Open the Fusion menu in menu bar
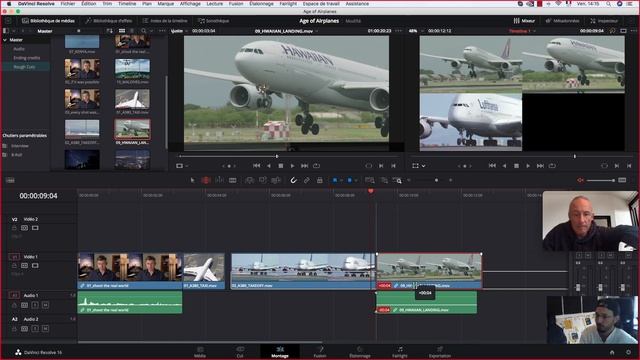This screenshot has height=360, width=640. pyautogui.click(x=236, y=4)
